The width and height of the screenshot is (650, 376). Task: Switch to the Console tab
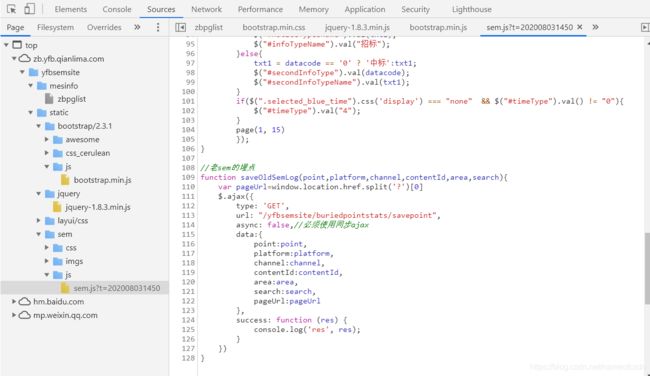[117, 9]
